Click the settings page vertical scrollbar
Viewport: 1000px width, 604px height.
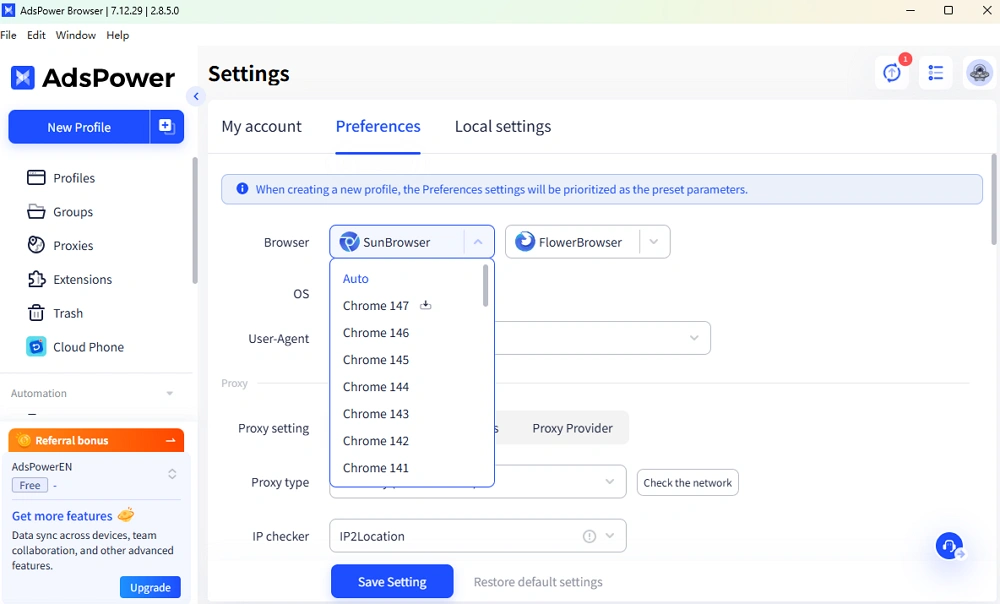[994, 199]
